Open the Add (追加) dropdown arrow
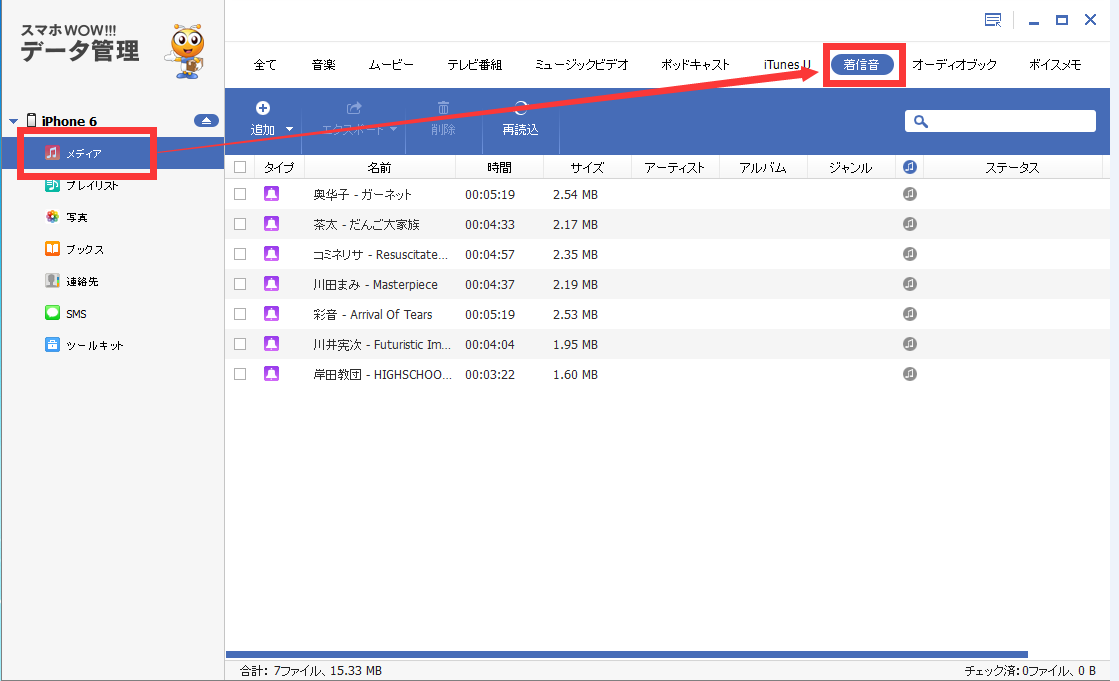 pos(289,129)
